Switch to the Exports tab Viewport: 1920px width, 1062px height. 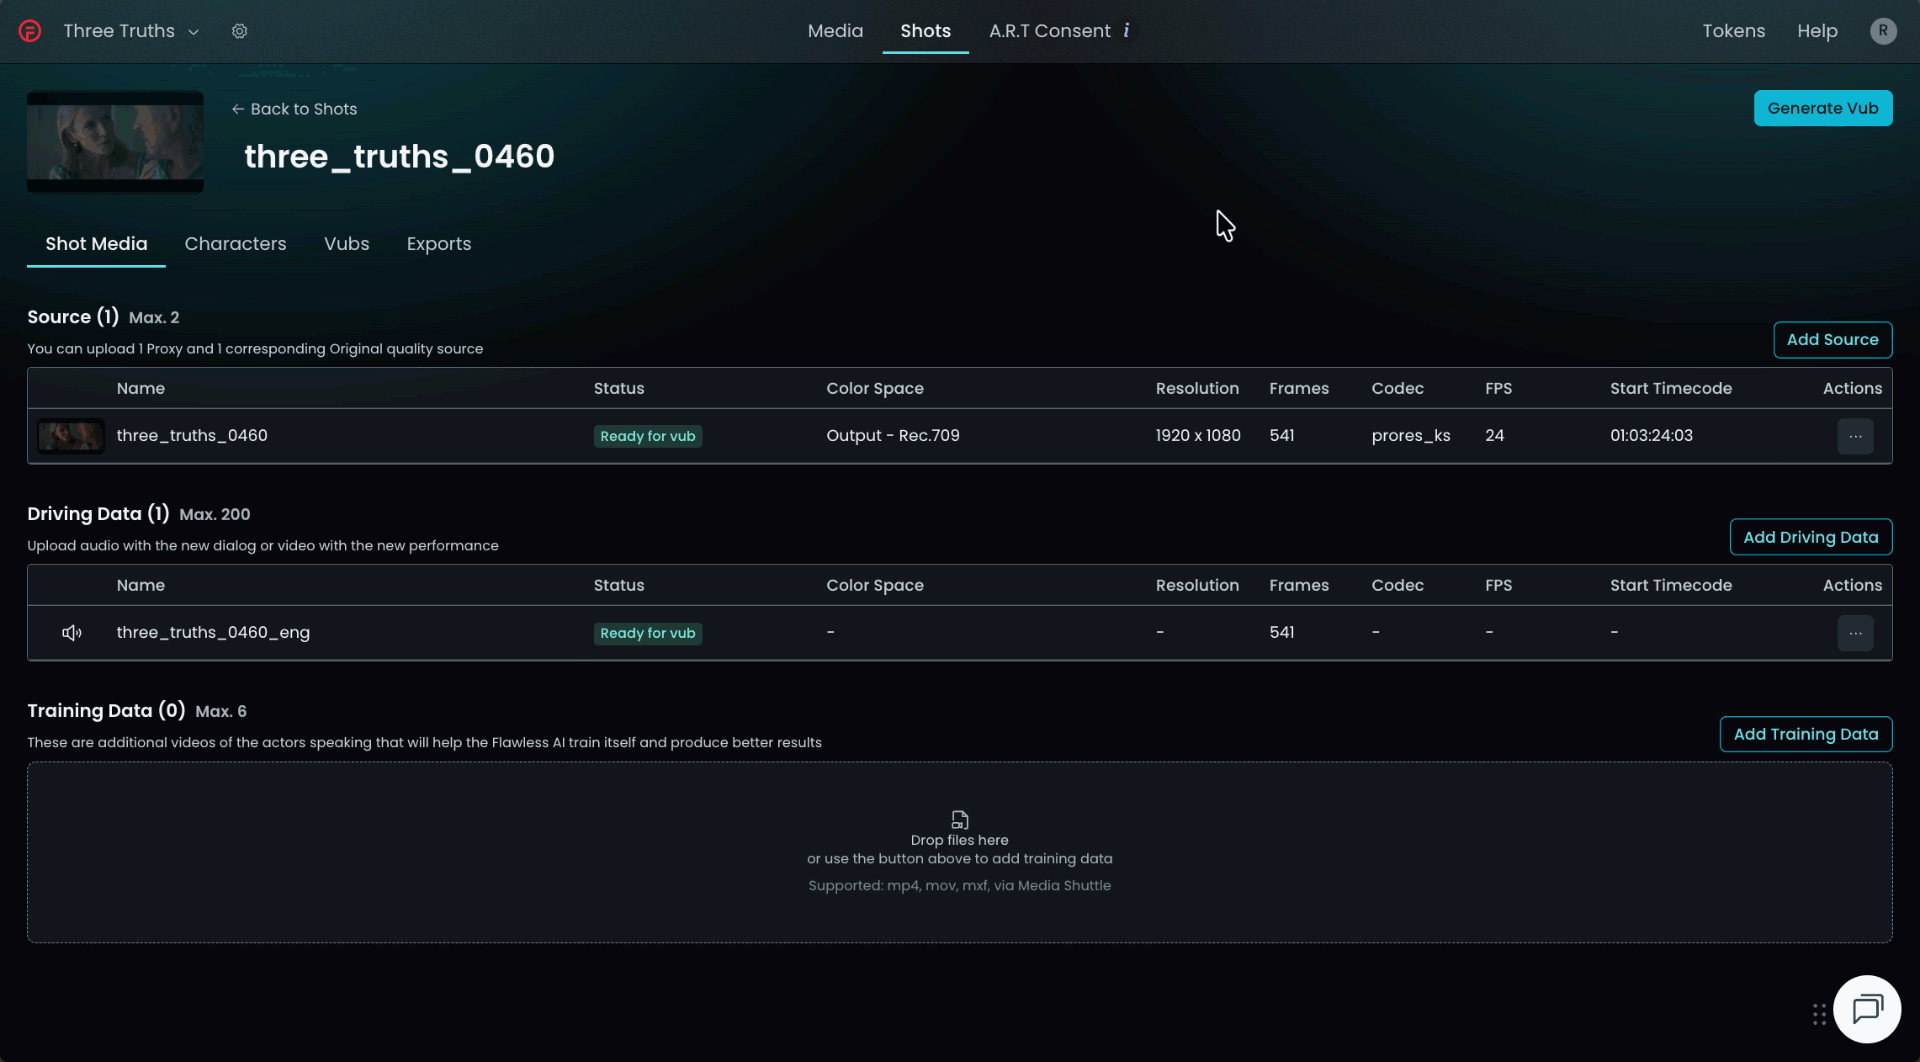tap(438, 244)
